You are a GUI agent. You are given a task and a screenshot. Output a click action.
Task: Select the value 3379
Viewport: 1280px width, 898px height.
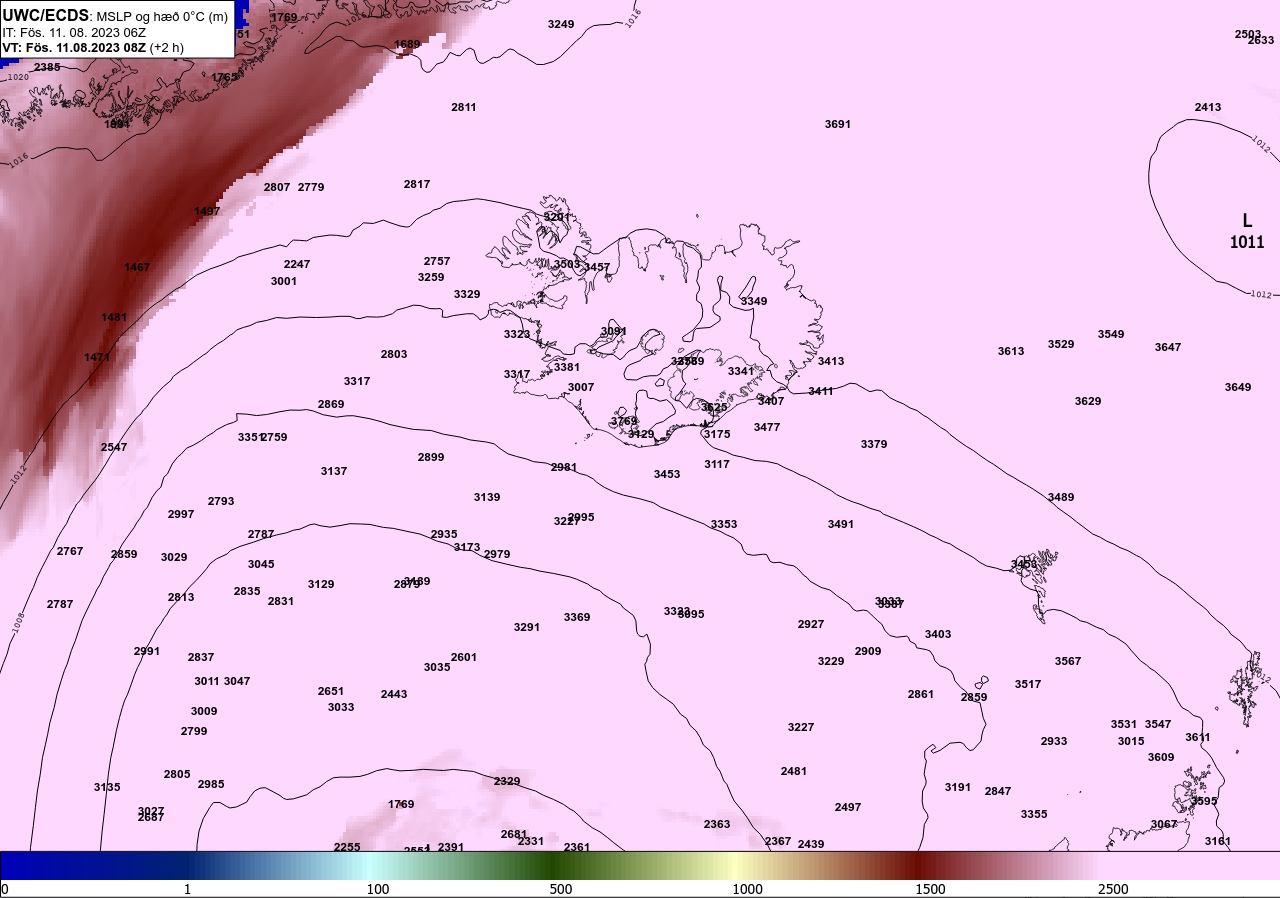874,444
